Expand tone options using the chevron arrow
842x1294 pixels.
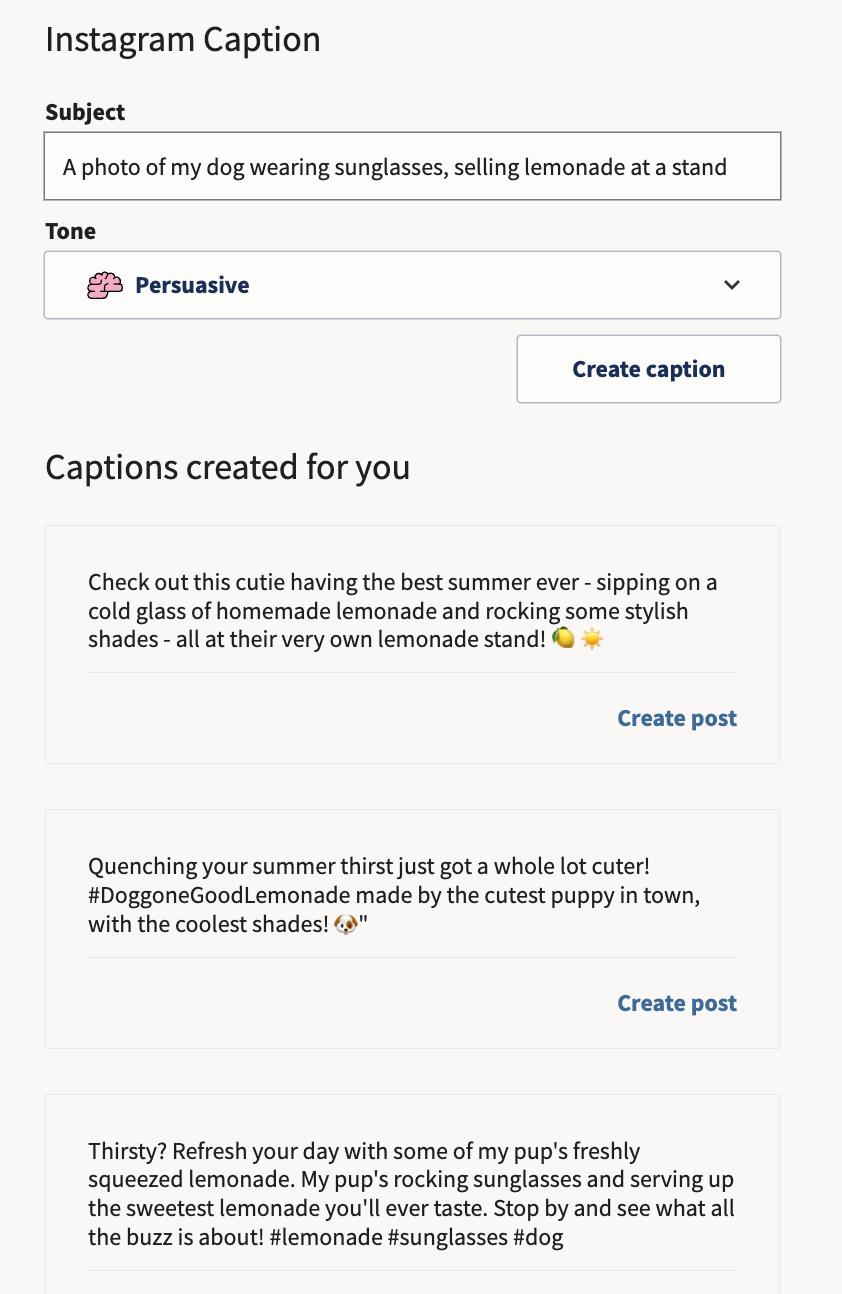point(732,285)
